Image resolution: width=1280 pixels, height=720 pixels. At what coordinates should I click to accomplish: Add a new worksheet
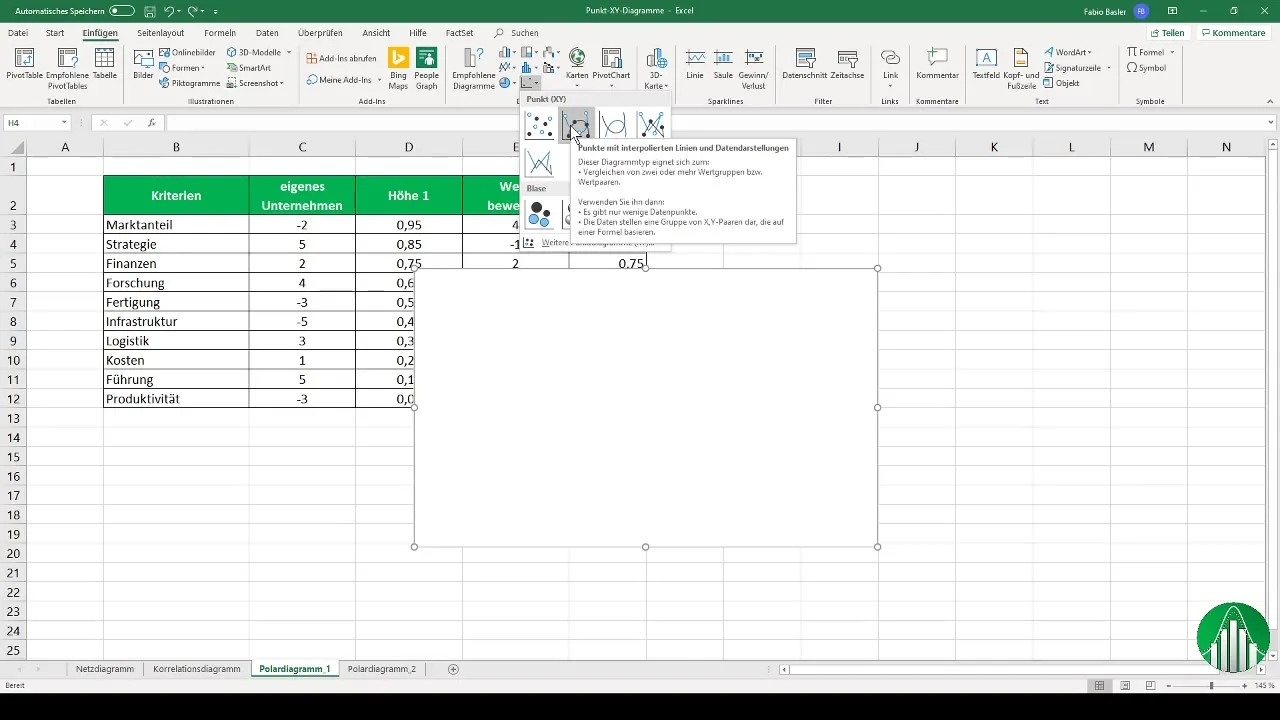click(x=453, y=669)
